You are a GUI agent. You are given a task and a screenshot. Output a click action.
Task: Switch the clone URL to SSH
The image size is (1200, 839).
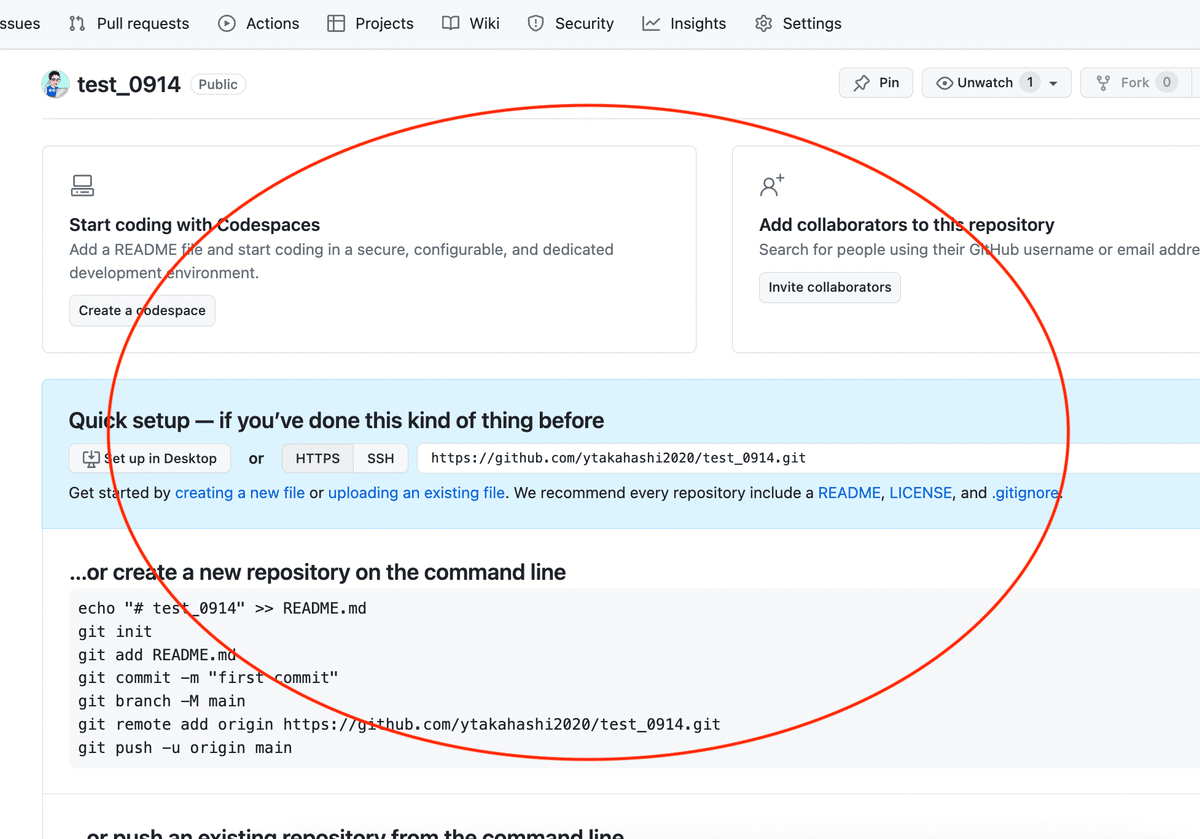click(380, 458)
